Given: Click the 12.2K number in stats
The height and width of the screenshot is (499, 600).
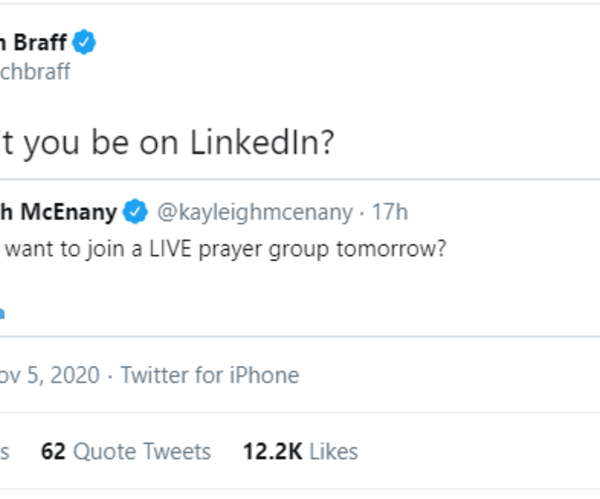Looking at the screenshot, I should [x=272, y=452].
